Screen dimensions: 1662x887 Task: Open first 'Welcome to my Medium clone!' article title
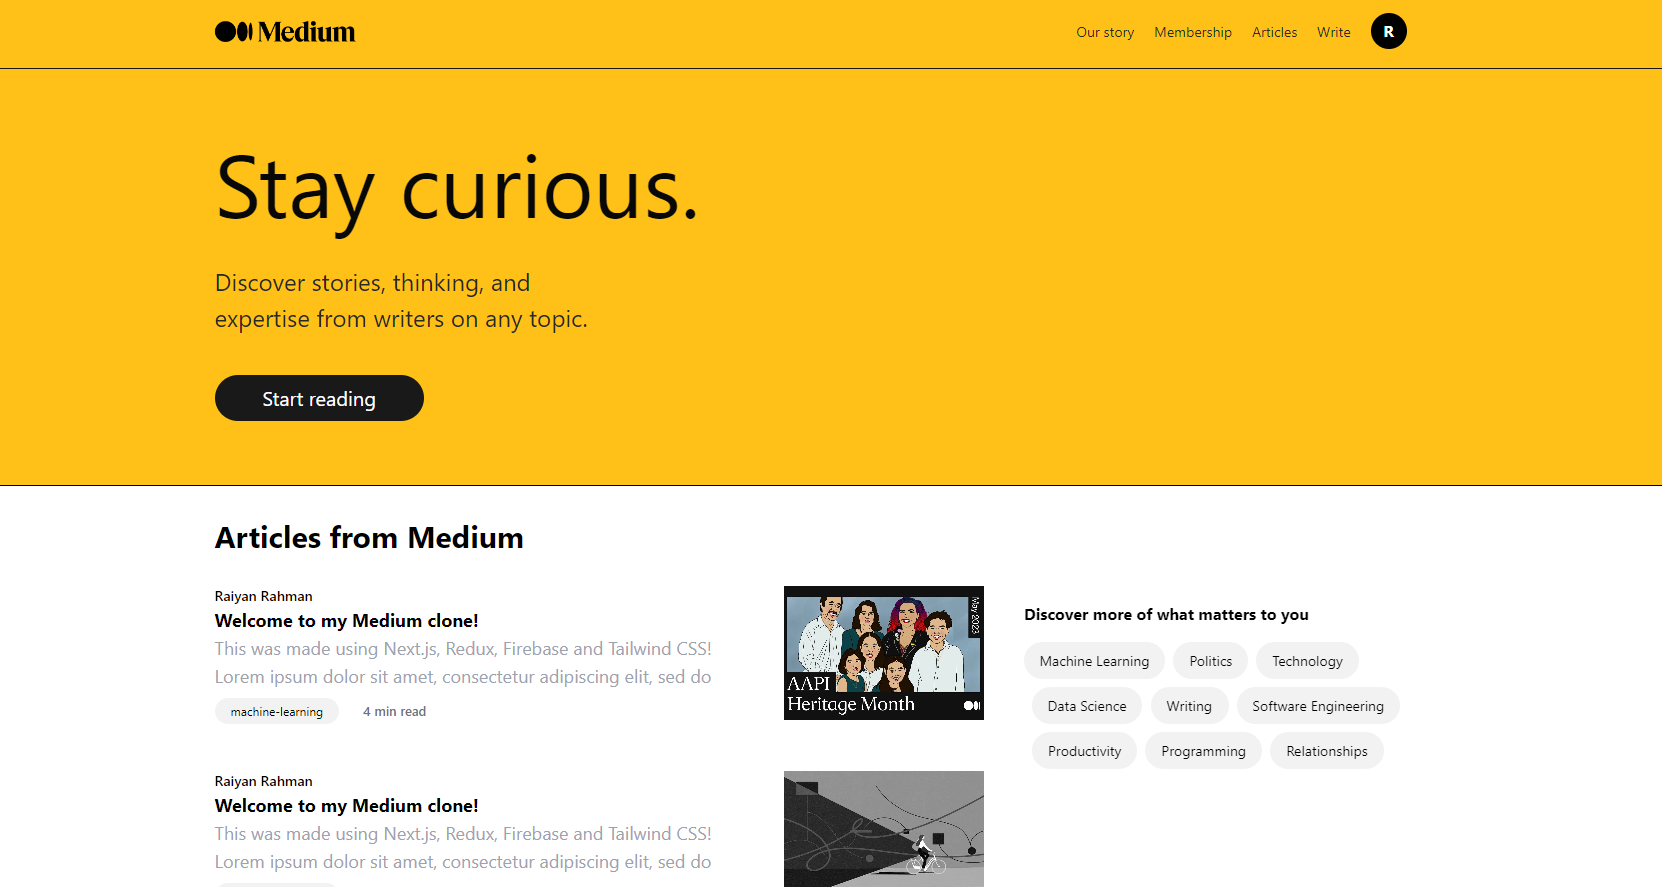coord(347,621)
